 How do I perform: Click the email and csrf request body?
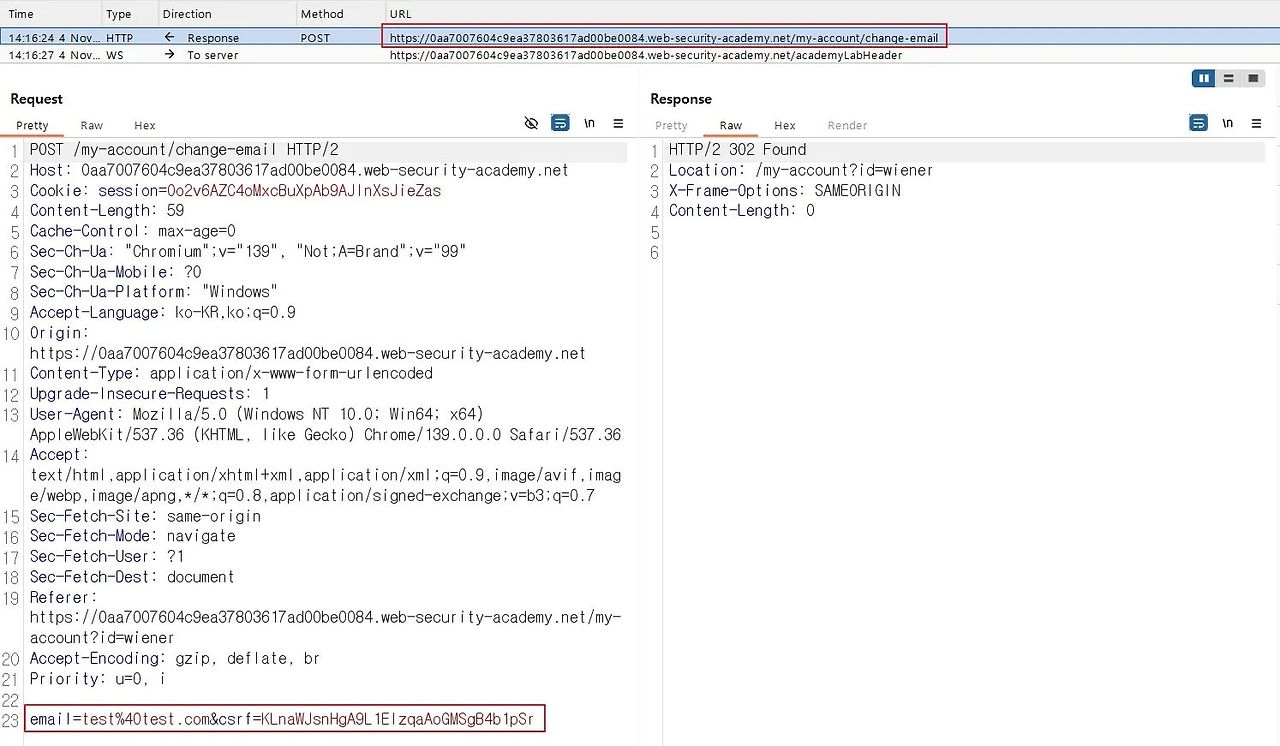tap(282, 720)
